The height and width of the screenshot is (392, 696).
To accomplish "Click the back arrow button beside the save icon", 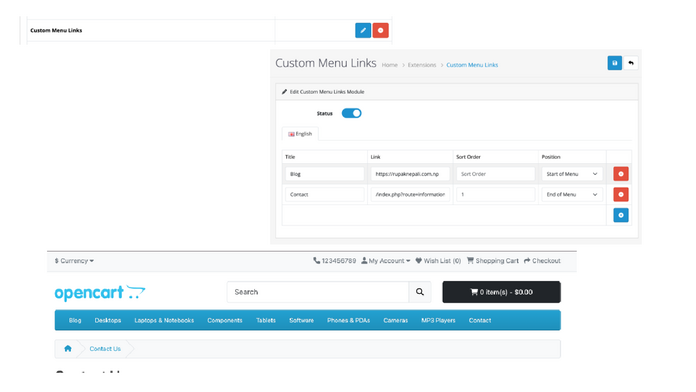I will (x=631, y=63).
